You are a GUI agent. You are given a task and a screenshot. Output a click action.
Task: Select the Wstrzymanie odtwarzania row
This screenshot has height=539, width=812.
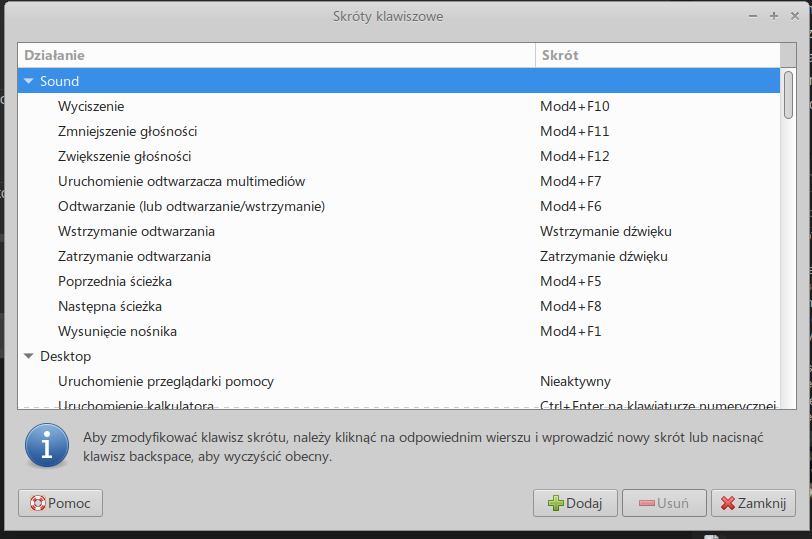tap(136, 231)
